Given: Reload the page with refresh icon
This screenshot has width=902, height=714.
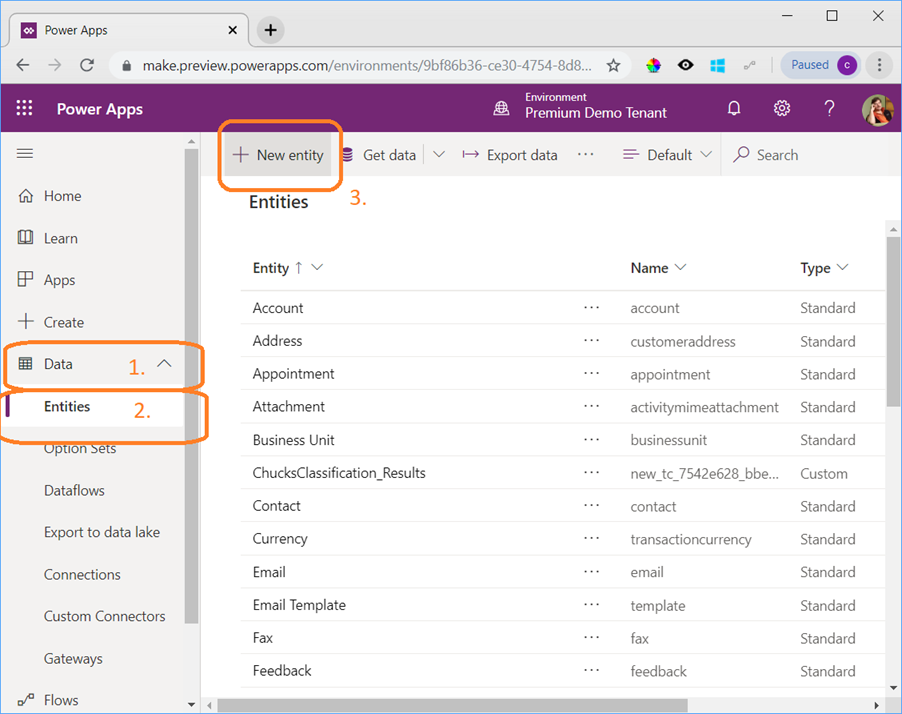Looking at the screenshot, I should click(87, 65).
